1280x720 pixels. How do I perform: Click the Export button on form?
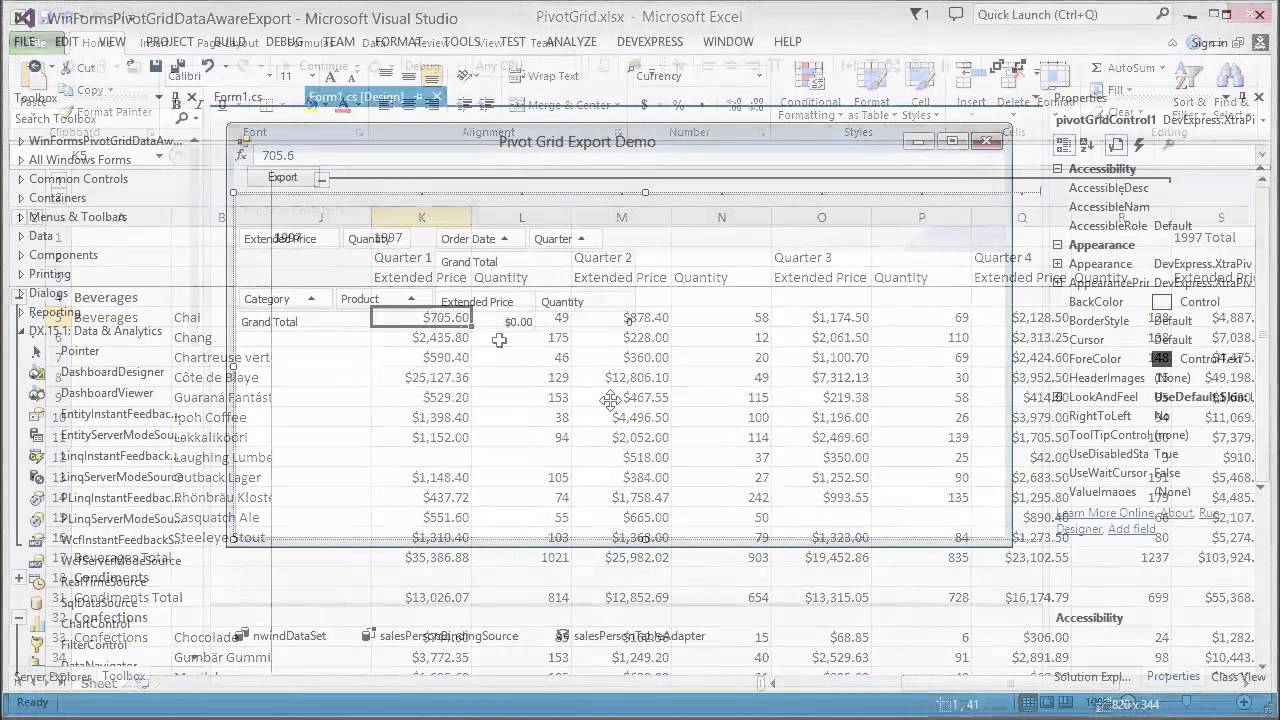coord(283,177)
